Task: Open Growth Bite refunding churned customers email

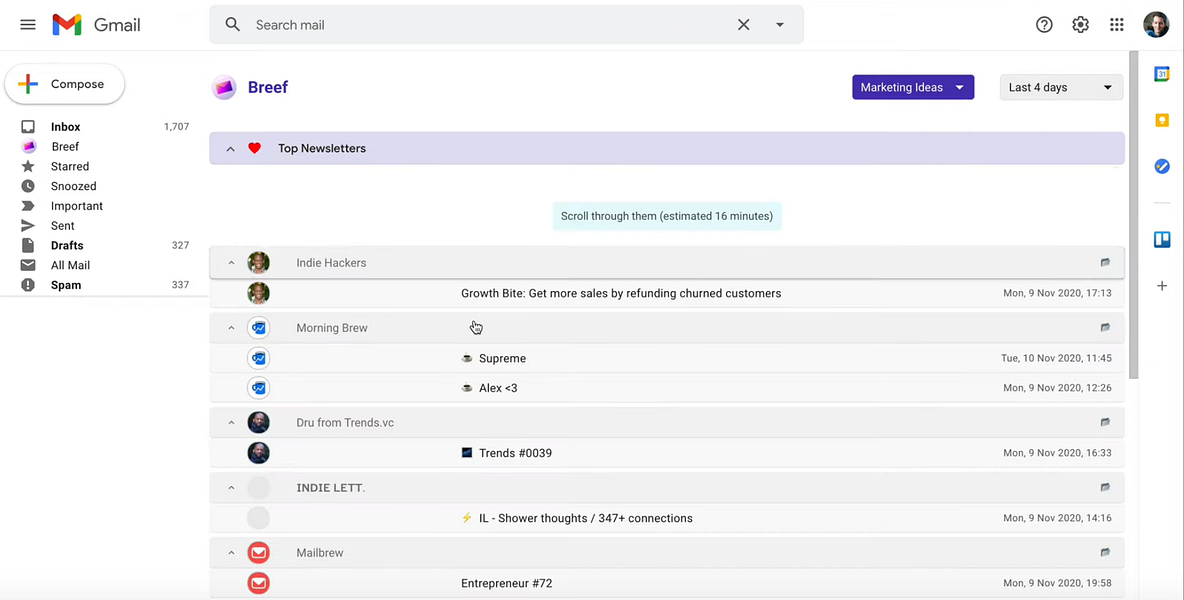Action: [667, 293]
